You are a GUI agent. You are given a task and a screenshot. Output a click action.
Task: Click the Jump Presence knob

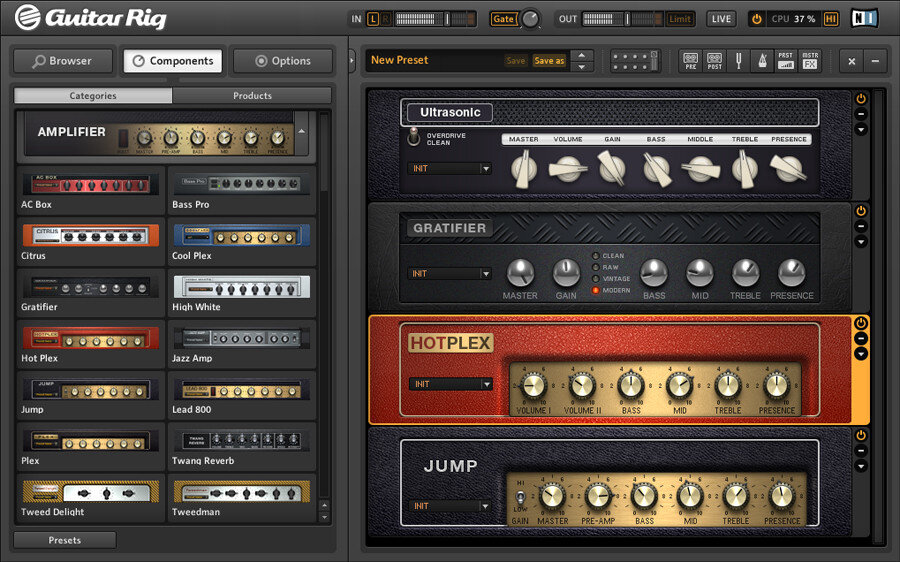(782, 496)
